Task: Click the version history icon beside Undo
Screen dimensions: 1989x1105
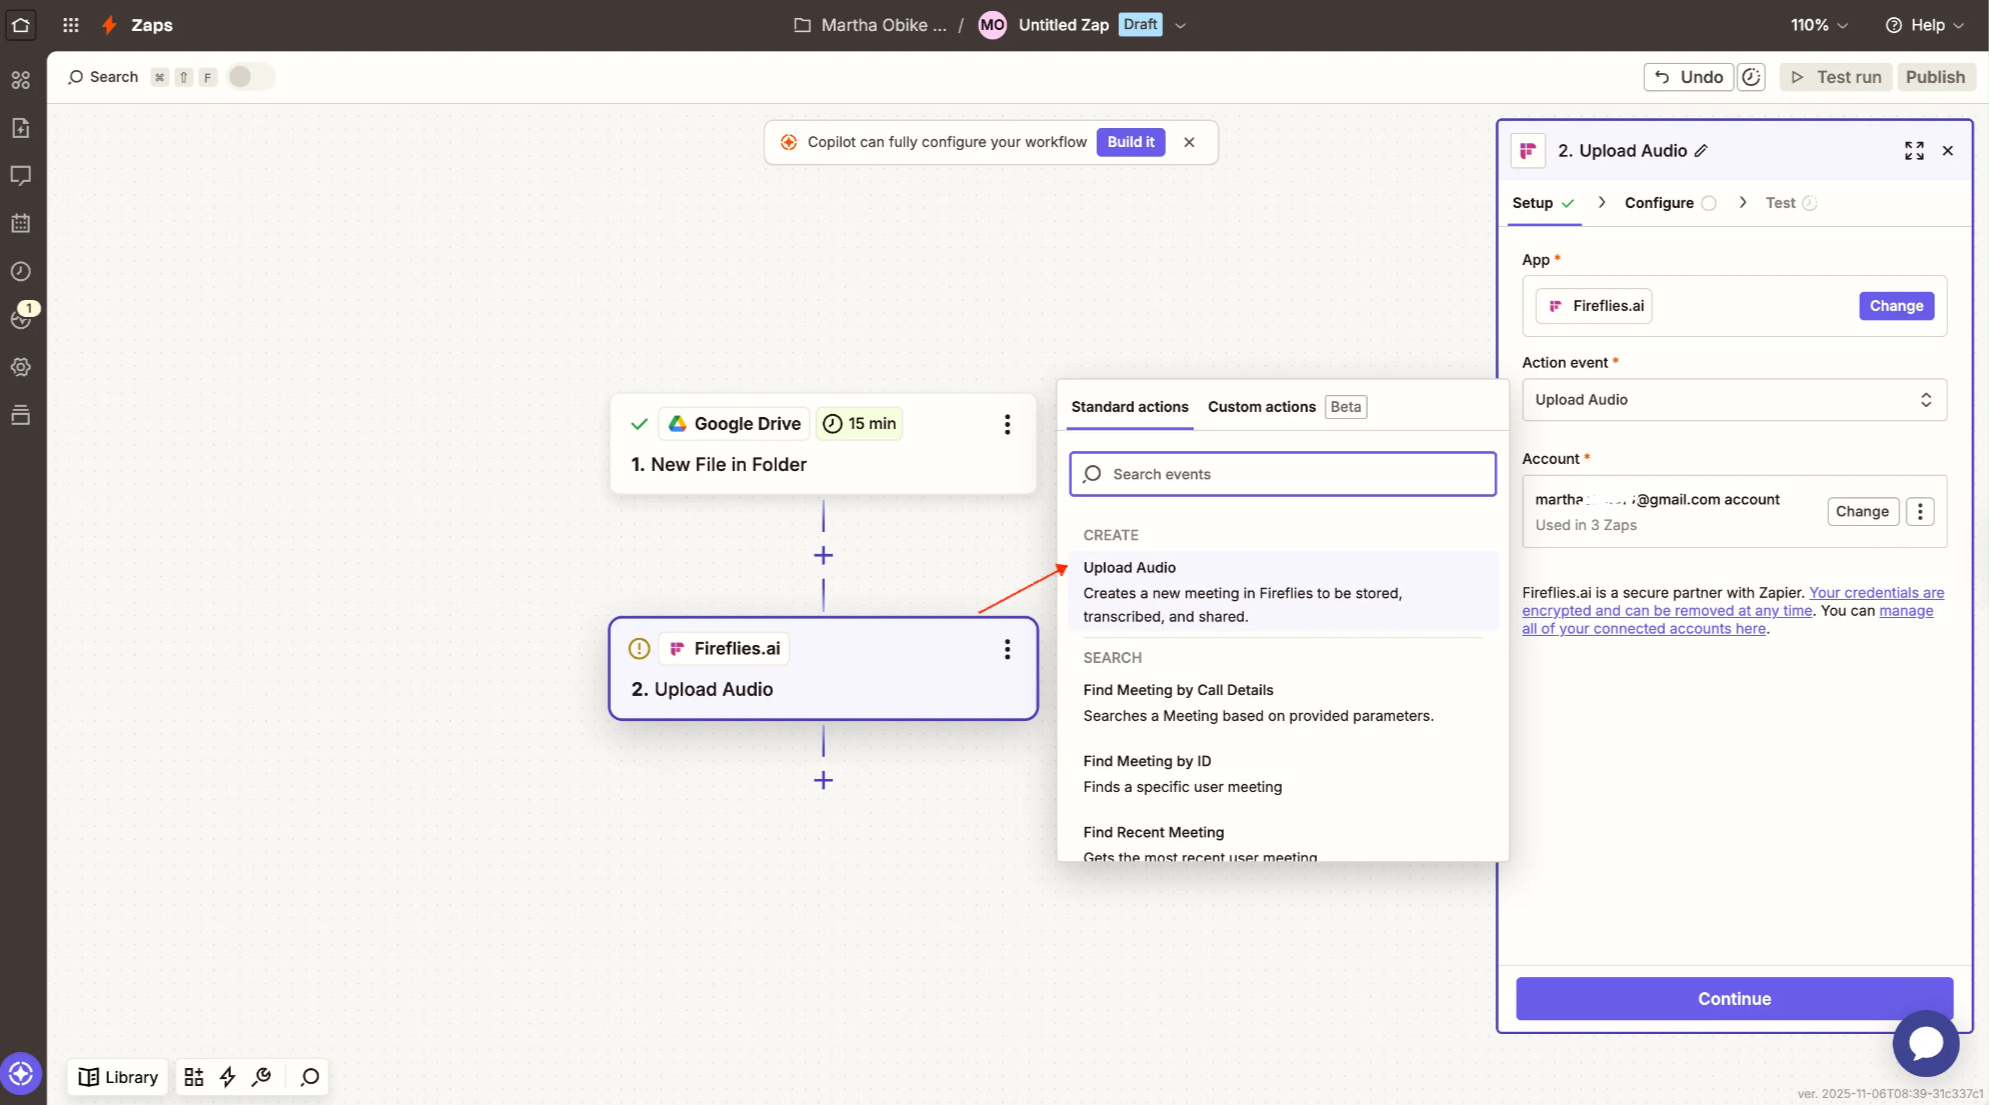Action: pos(1751,77)
